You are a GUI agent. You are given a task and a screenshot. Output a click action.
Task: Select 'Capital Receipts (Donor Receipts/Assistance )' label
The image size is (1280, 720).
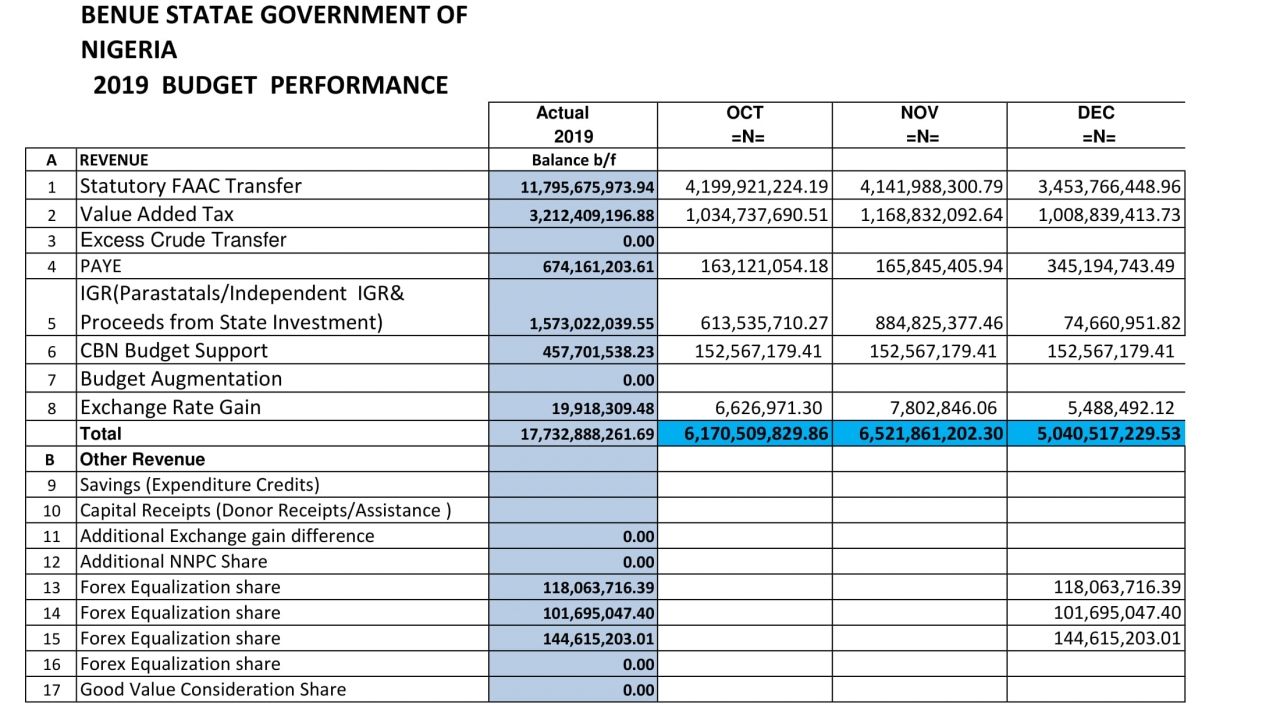(265, 510)
